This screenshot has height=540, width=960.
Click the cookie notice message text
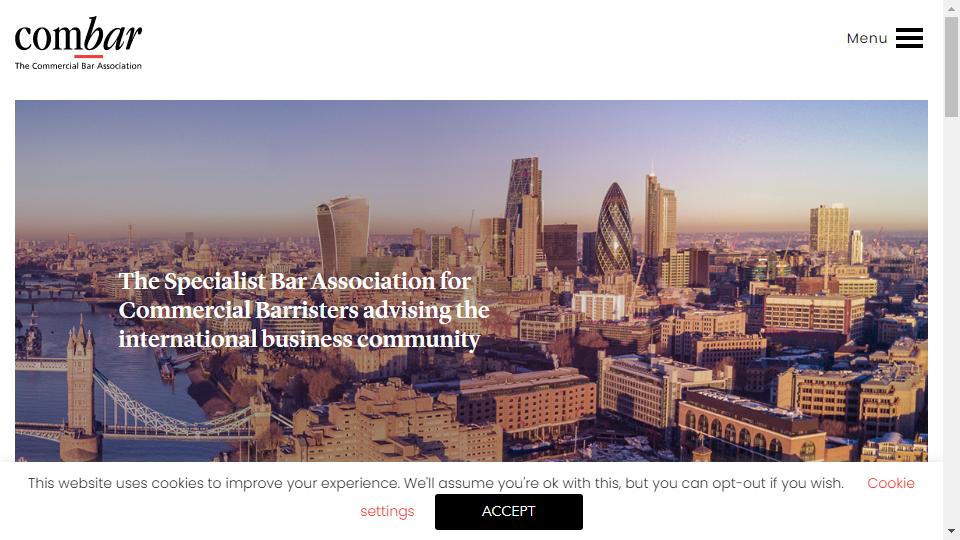(436, 483)
